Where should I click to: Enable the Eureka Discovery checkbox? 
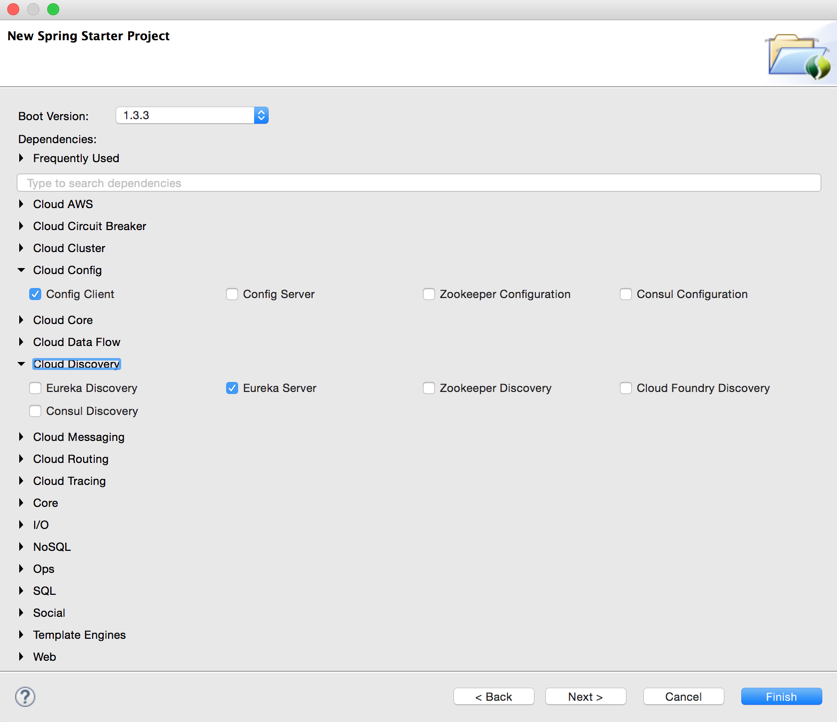click(35, 388)
